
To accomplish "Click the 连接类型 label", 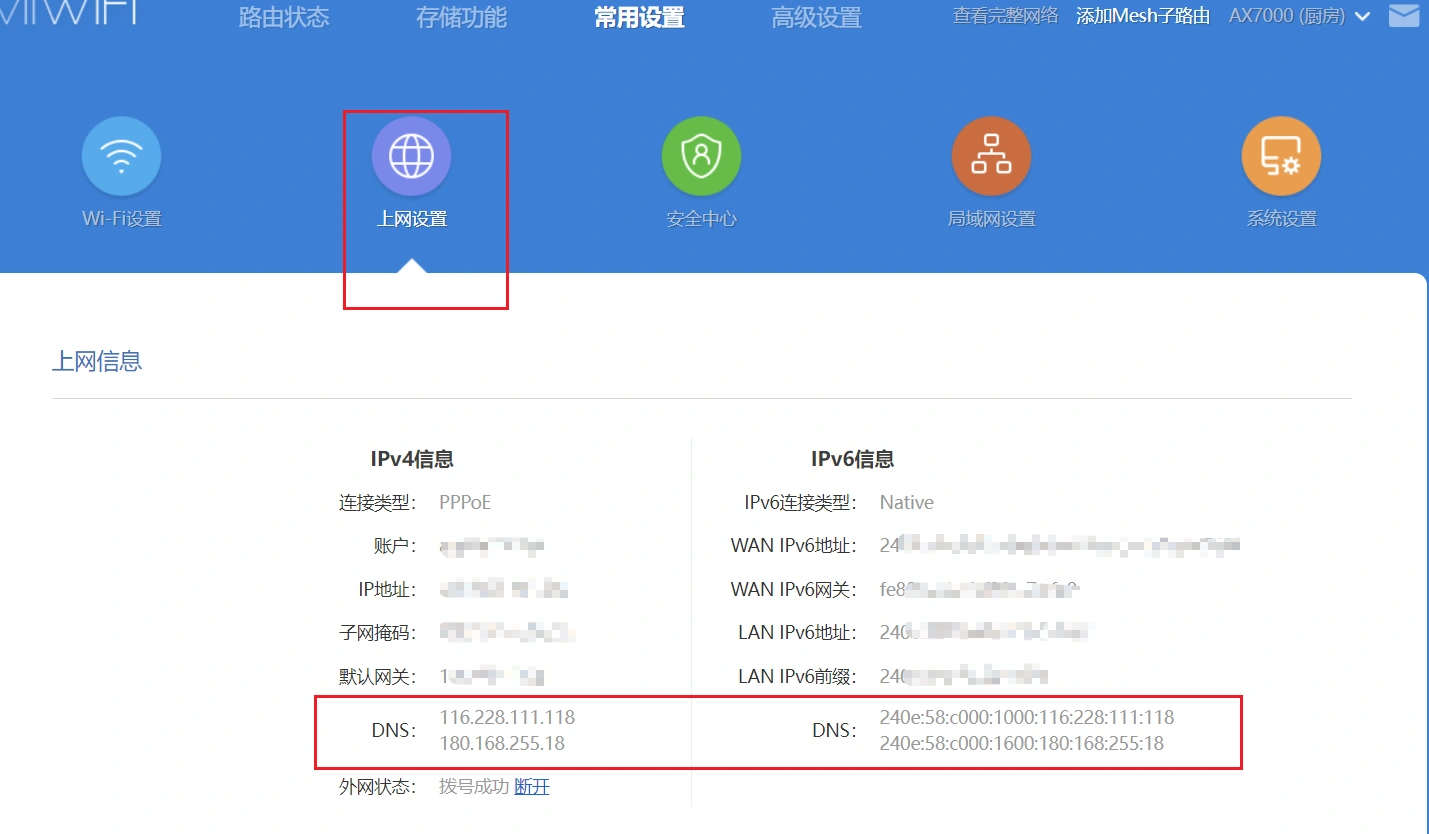I will click(377, 502).
